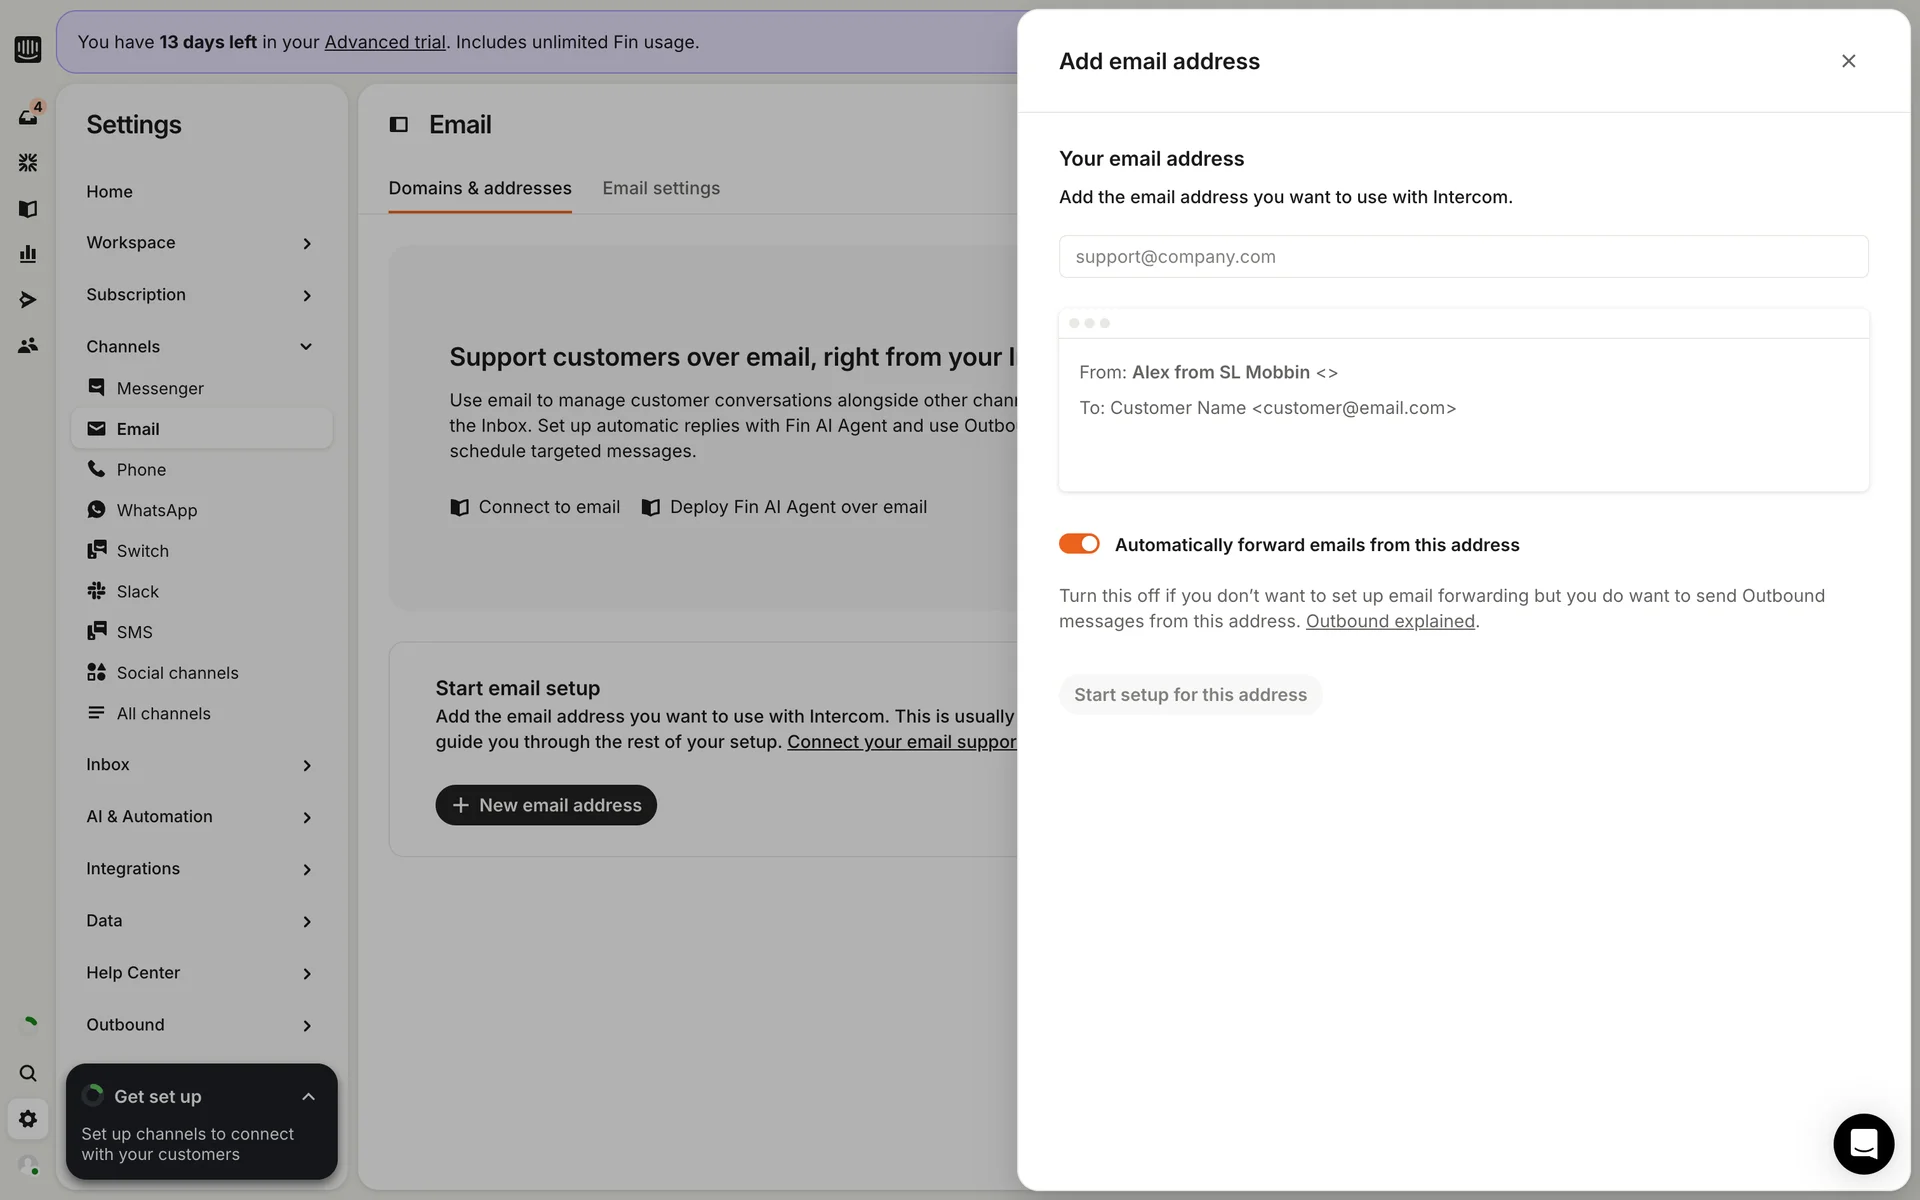Open the Outbound paper plane icon

(x=28, y=300)
